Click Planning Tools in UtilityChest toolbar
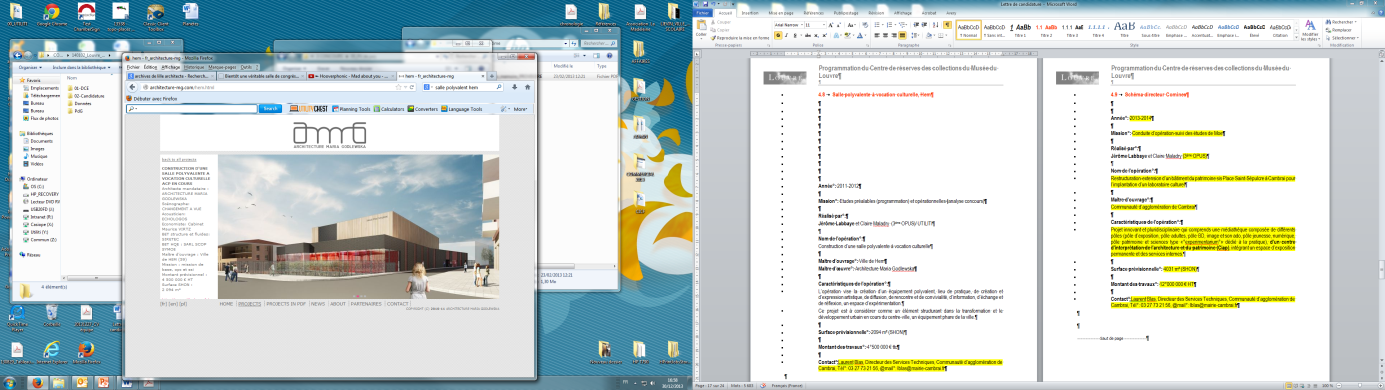 pyautogui.click(x=351, y=109)
